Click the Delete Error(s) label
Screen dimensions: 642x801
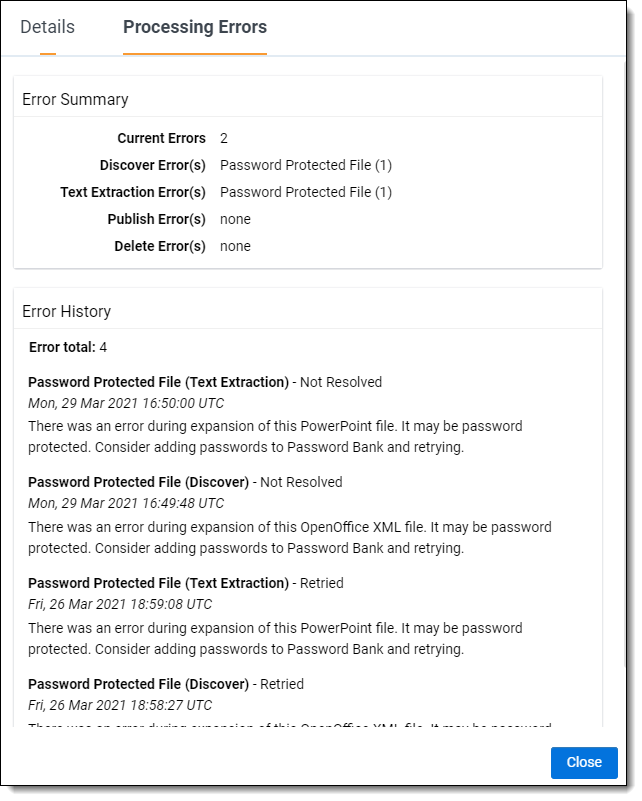coord(160,246)
